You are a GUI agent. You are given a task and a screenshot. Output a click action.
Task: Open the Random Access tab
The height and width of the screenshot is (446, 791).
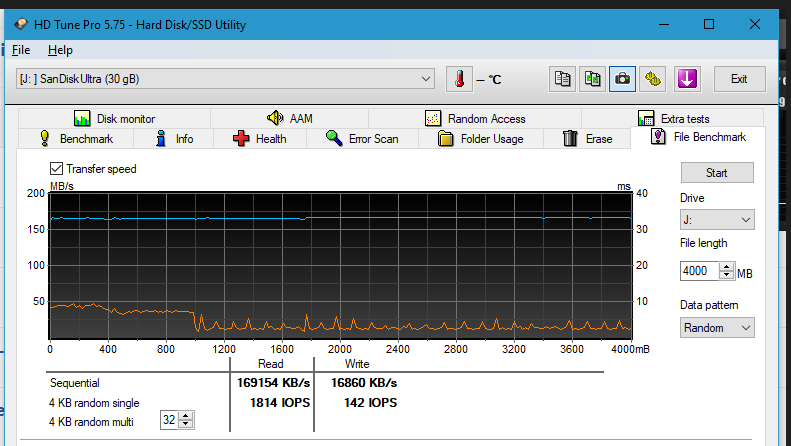[x=475, y=119]
